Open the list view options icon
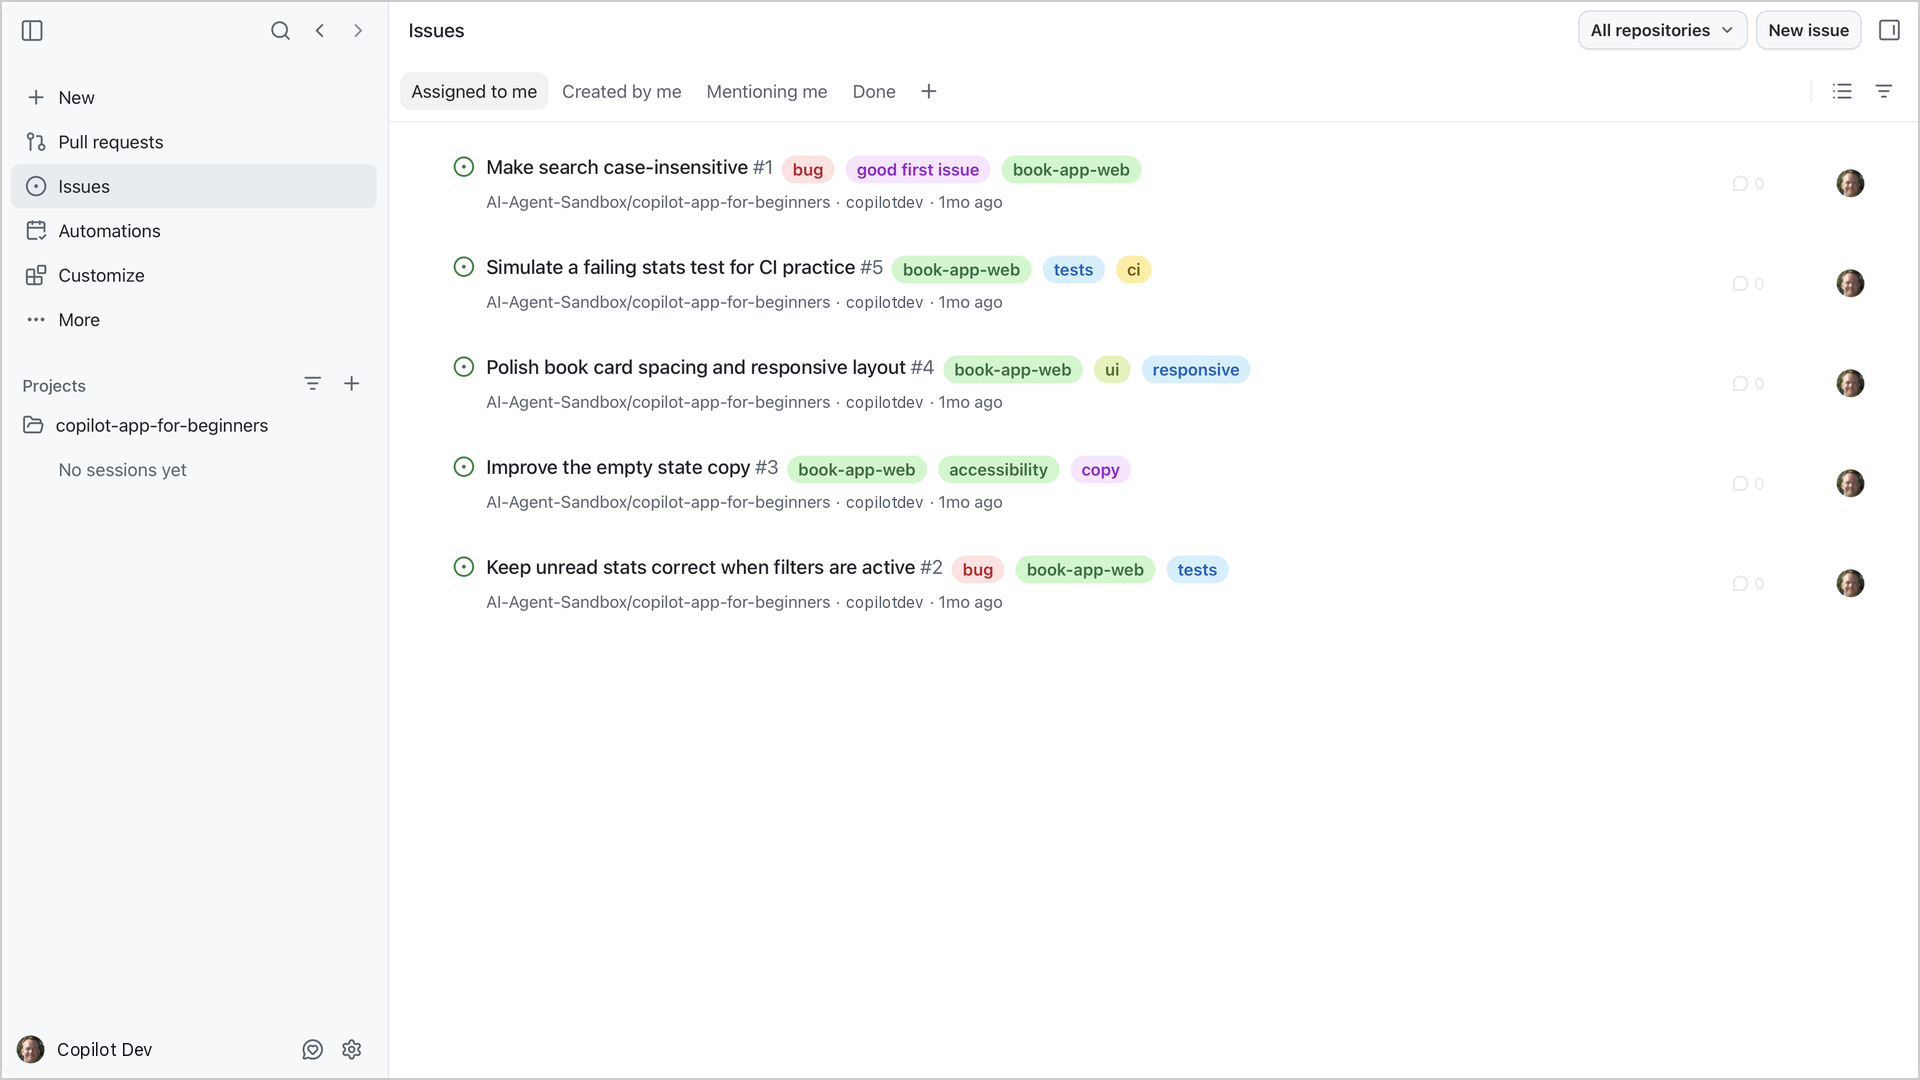Screen dimensions: 1920x1080 [x=1842, y=92]
